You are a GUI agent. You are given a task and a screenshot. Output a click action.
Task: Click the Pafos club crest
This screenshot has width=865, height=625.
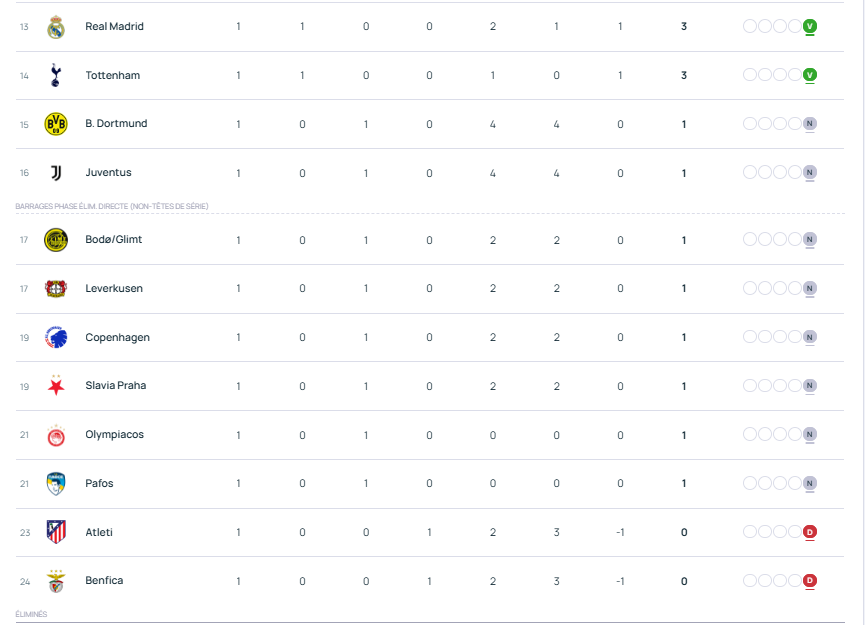[x=56, y=484]
